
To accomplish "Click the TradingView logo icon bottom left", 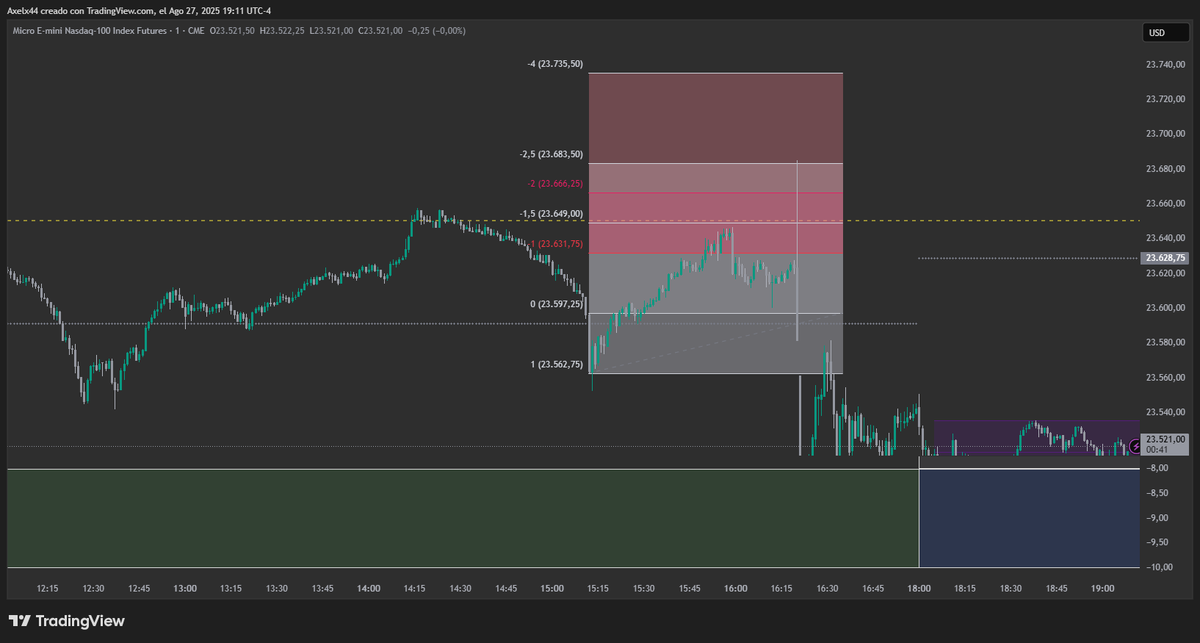I will click(x=19, y=620).
